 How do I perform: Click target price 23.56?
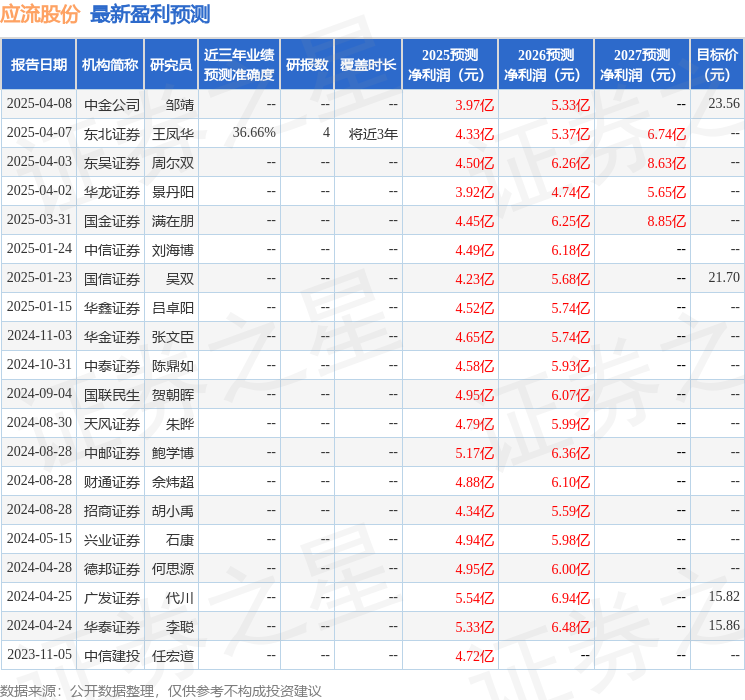[724, 104]
